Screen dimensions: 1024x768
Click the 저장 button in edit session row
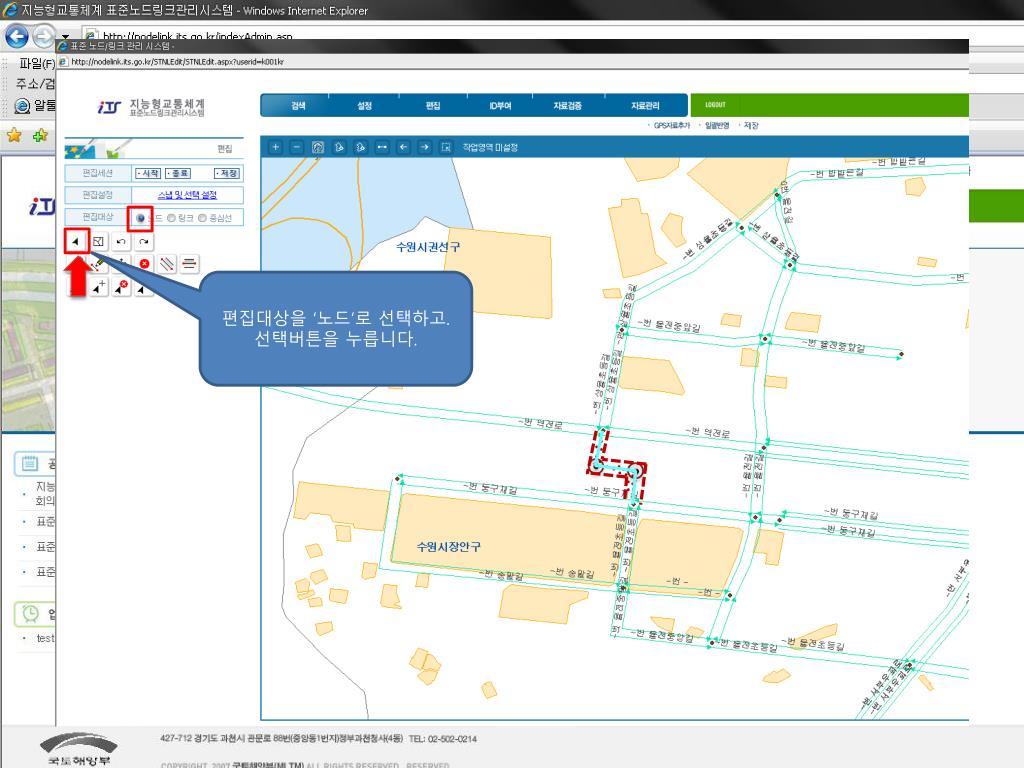tap(227, 173)
